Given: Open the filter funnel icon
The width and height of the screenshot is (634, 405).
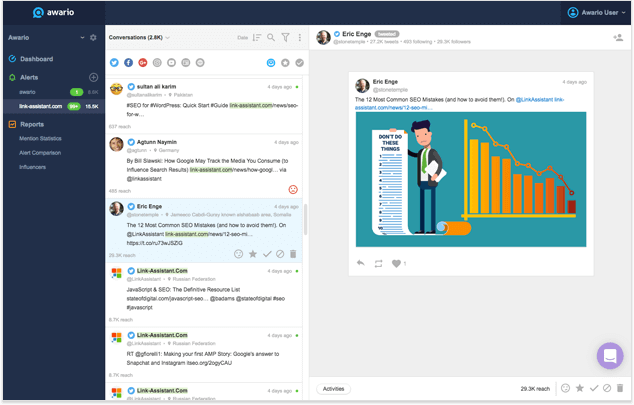Looking at the screenshot, I should (x=285, y=38).
